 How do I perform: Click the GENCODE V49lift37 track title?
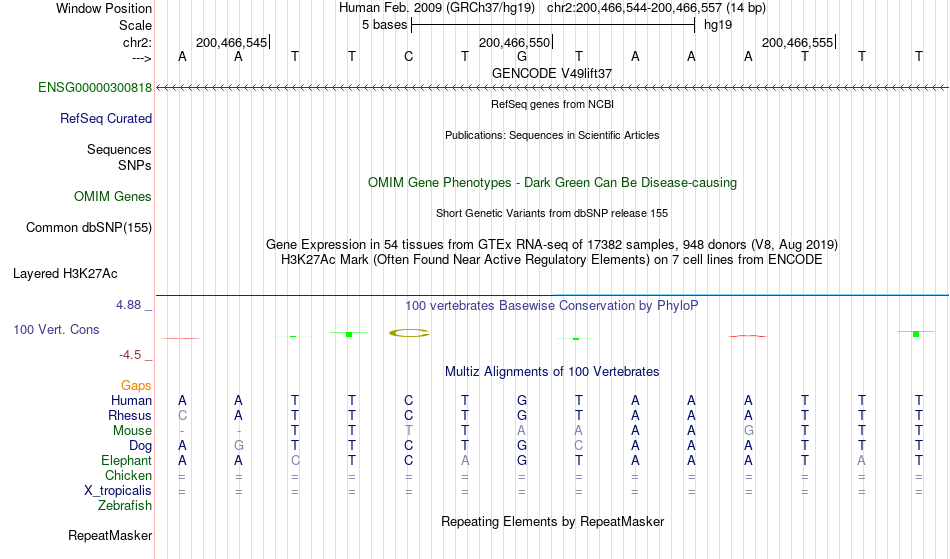coord(552,73)
